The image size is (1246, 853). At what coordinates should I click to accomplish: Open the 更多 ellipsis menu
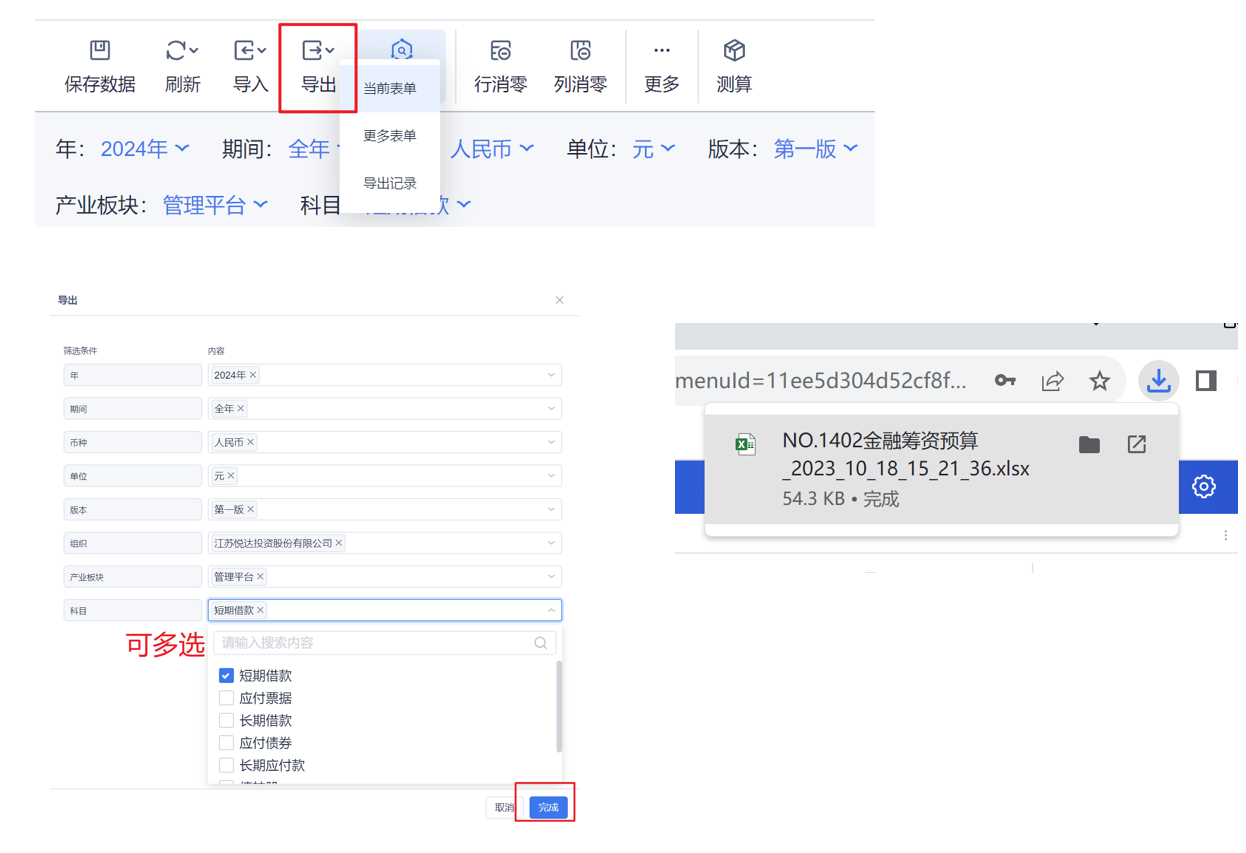coord(661,51)
